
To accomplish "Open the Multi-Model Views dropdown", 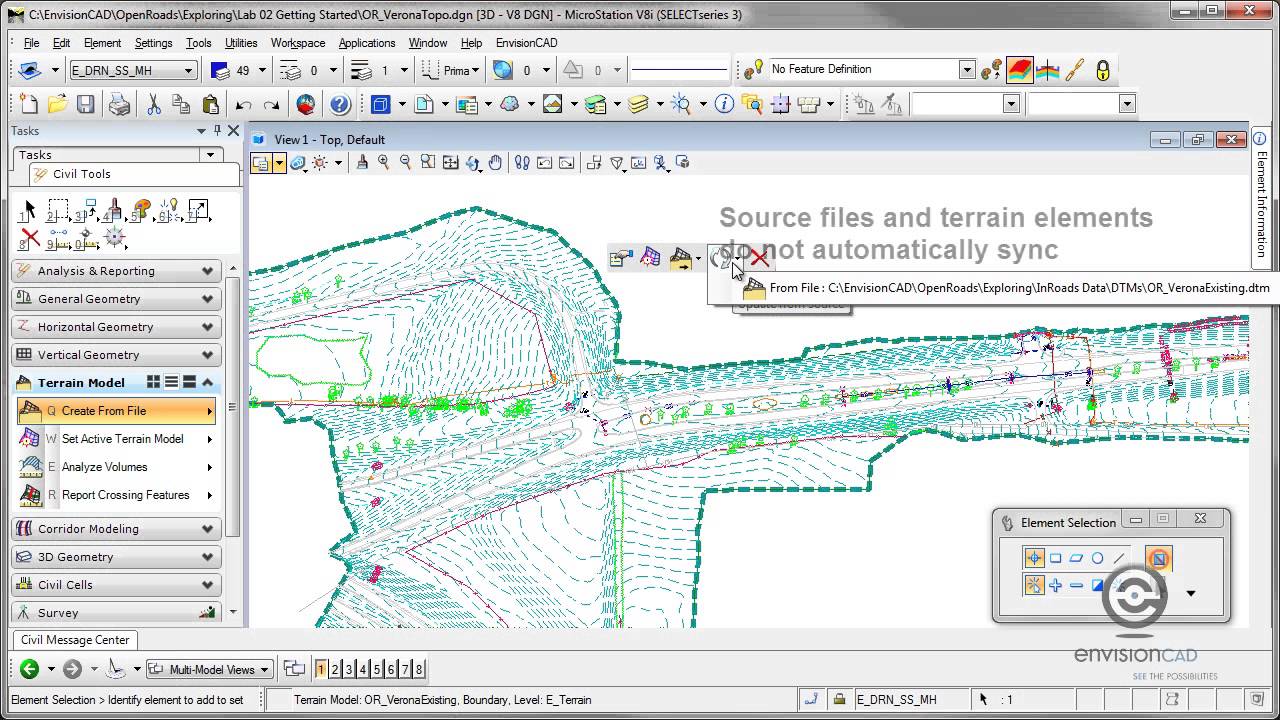I will click(x=264, y=669).
